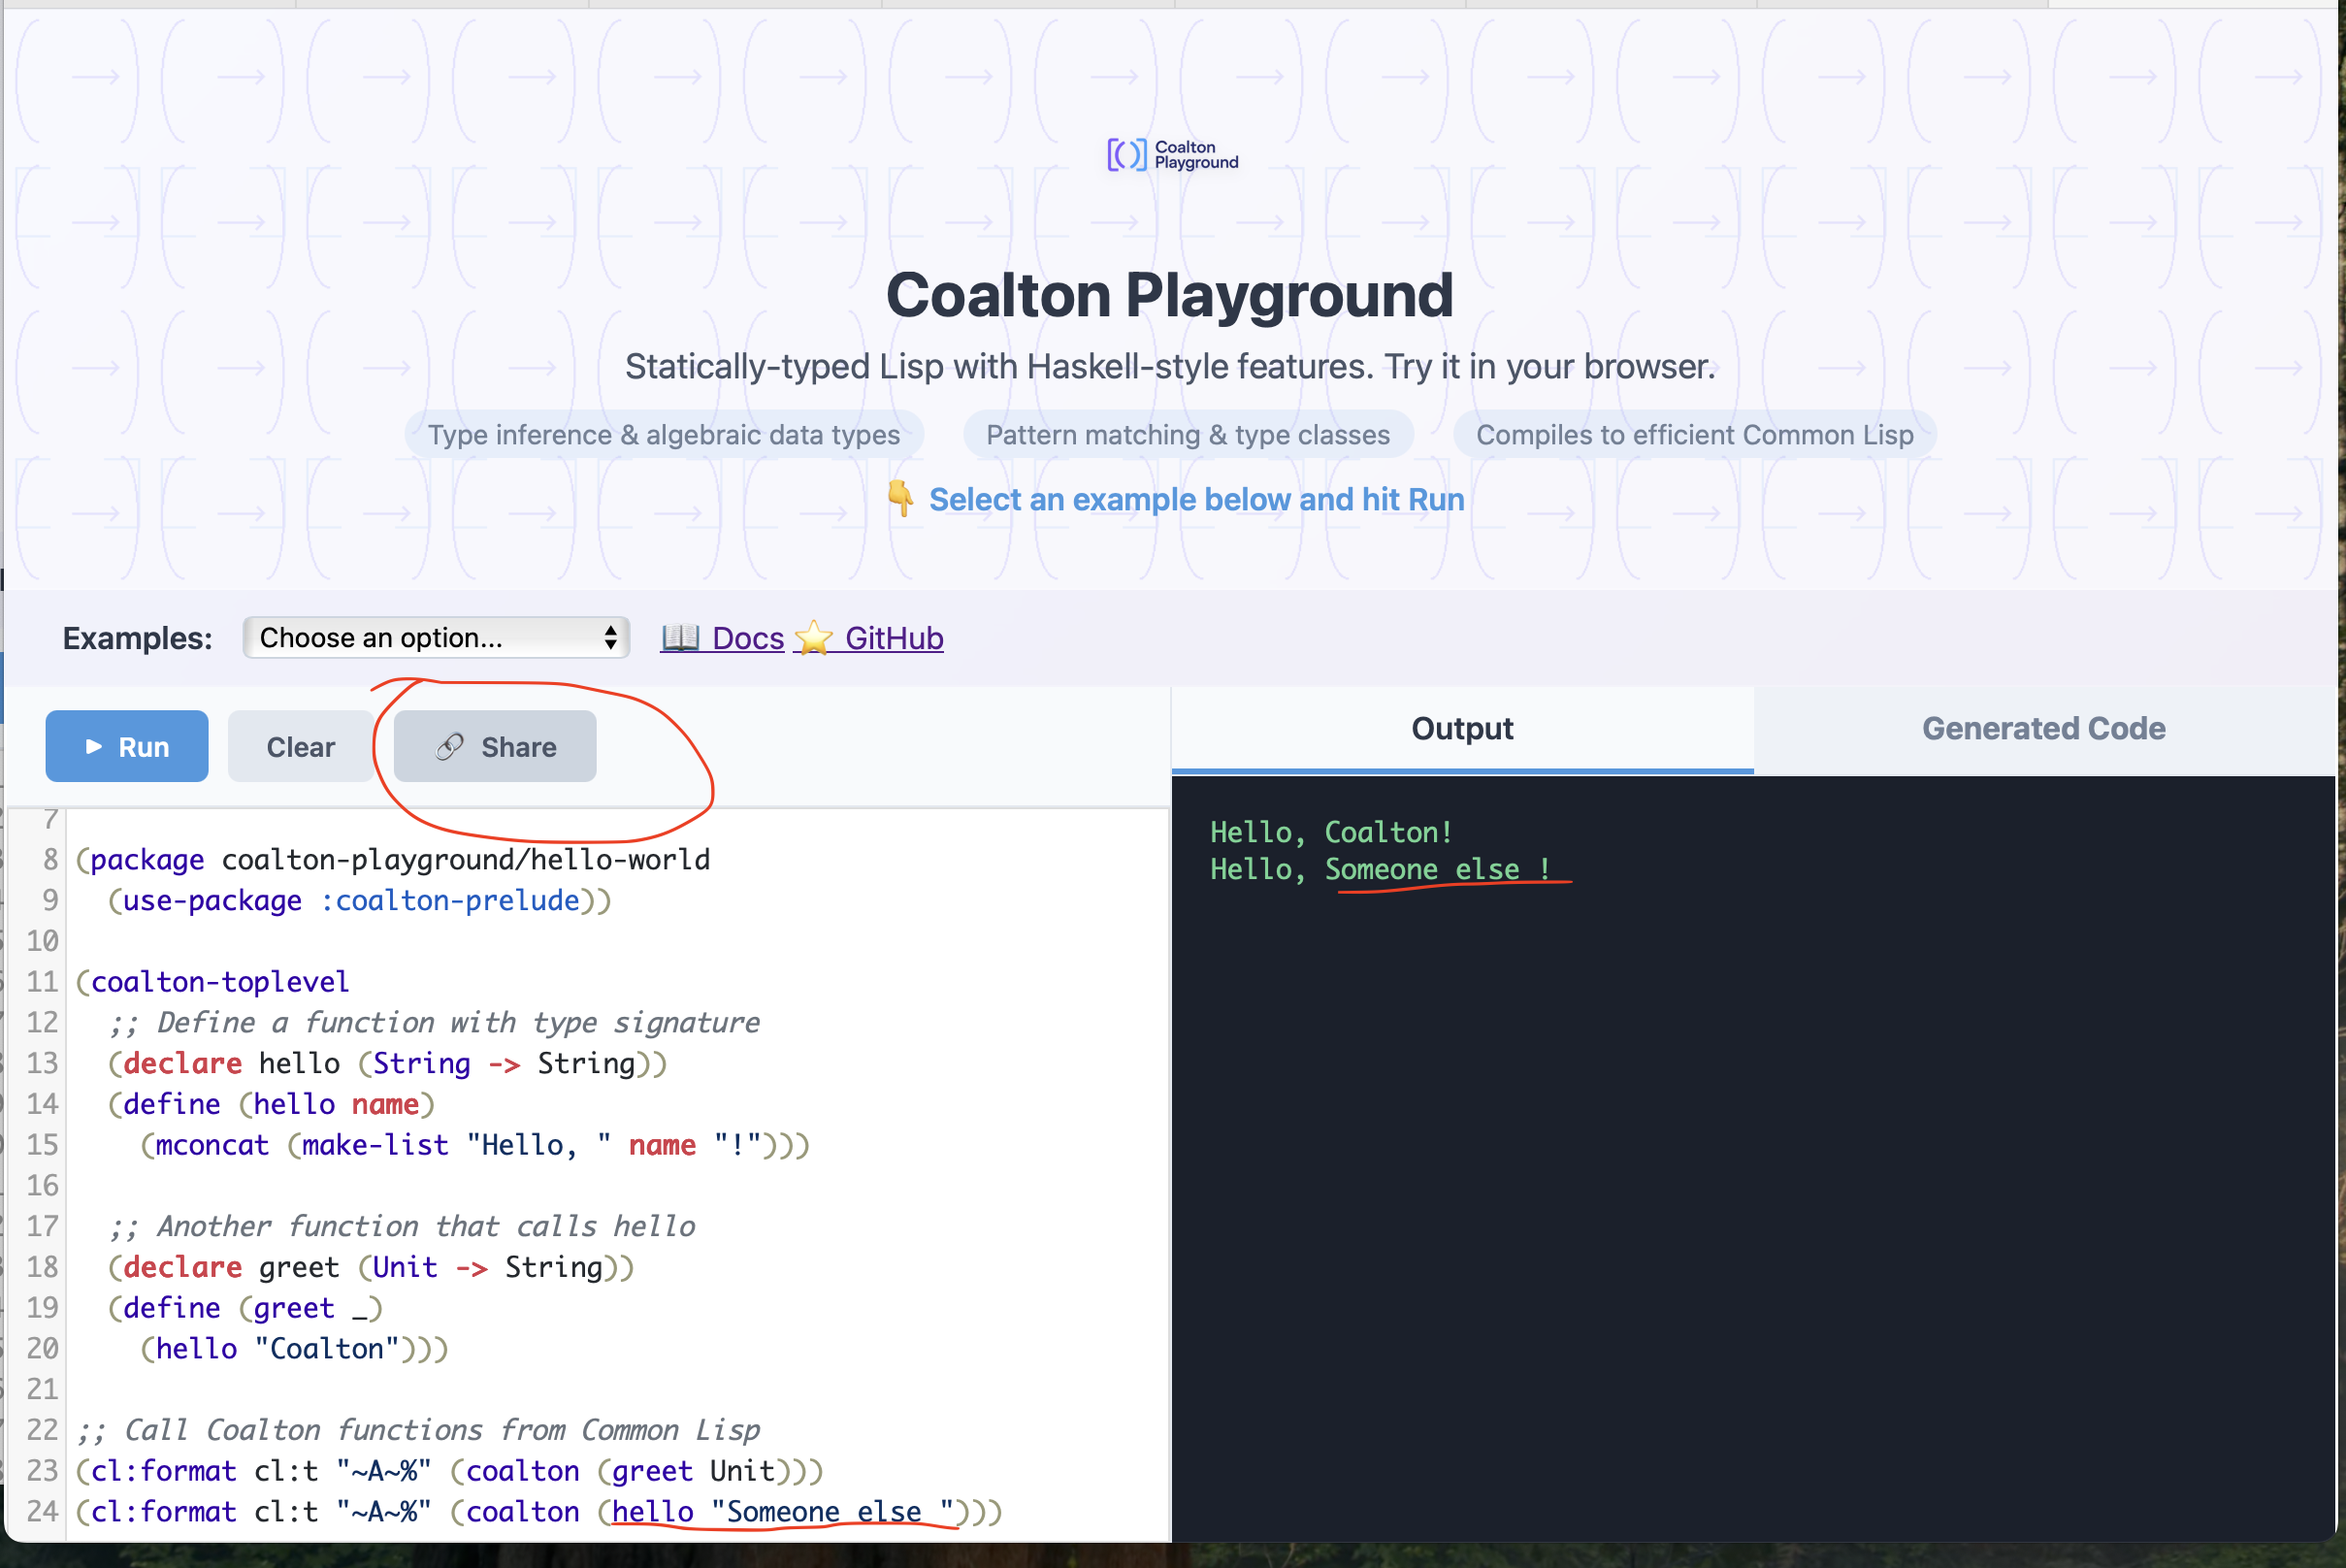
Task: Select the Output tab
Action: pos(1461,728)
